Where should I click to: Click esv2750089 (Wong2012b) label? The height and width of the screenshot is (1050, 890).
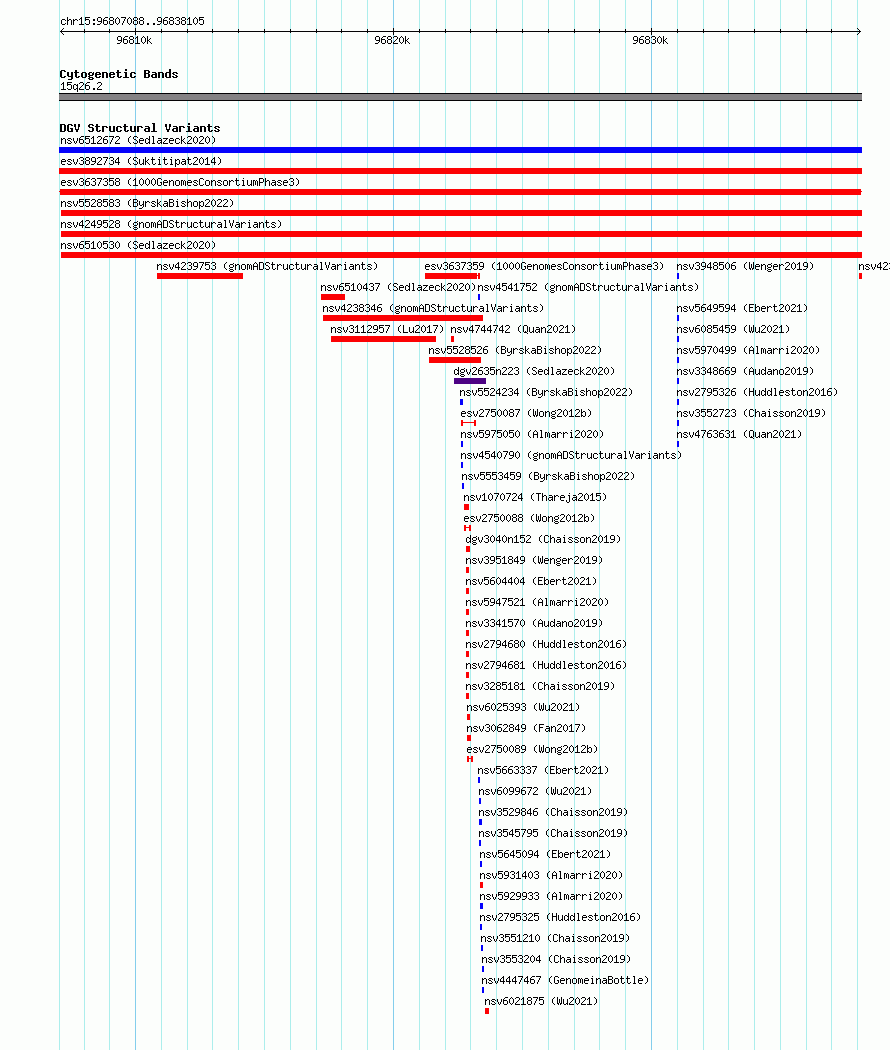[x=532, y=750]
